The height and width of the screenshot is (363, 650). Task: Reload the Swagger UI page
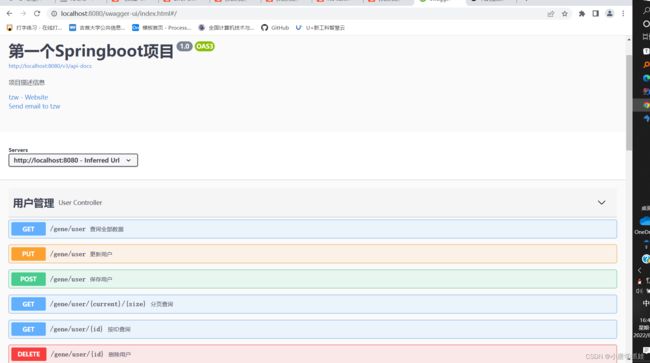click(x=37, y=14)
